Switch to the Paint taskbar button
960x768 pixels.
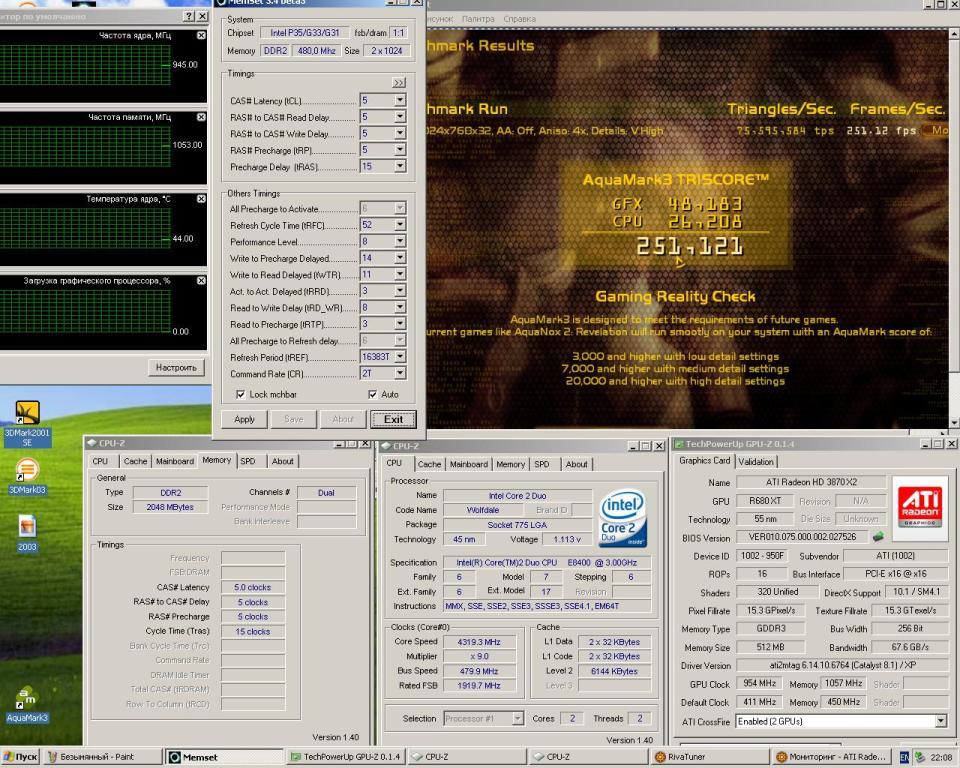click(x=102, y=757)
